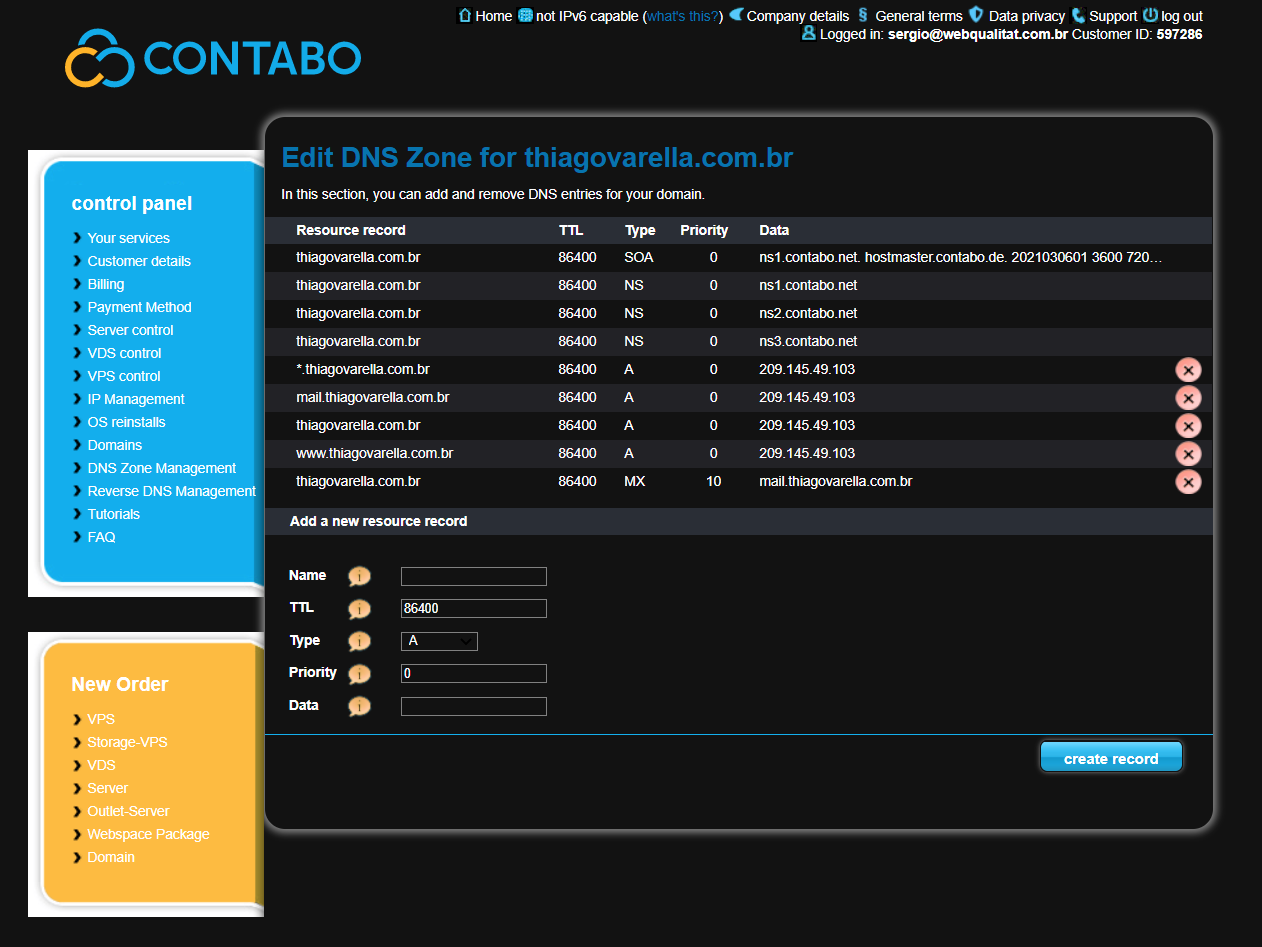Click into the Data input field
1262x947 pixels.
473,707
